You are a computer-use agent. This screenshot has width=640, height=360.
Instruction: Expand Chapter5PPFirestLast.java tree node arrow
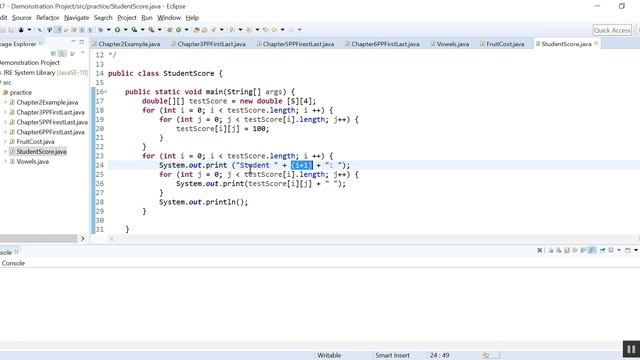pos(5,122)
